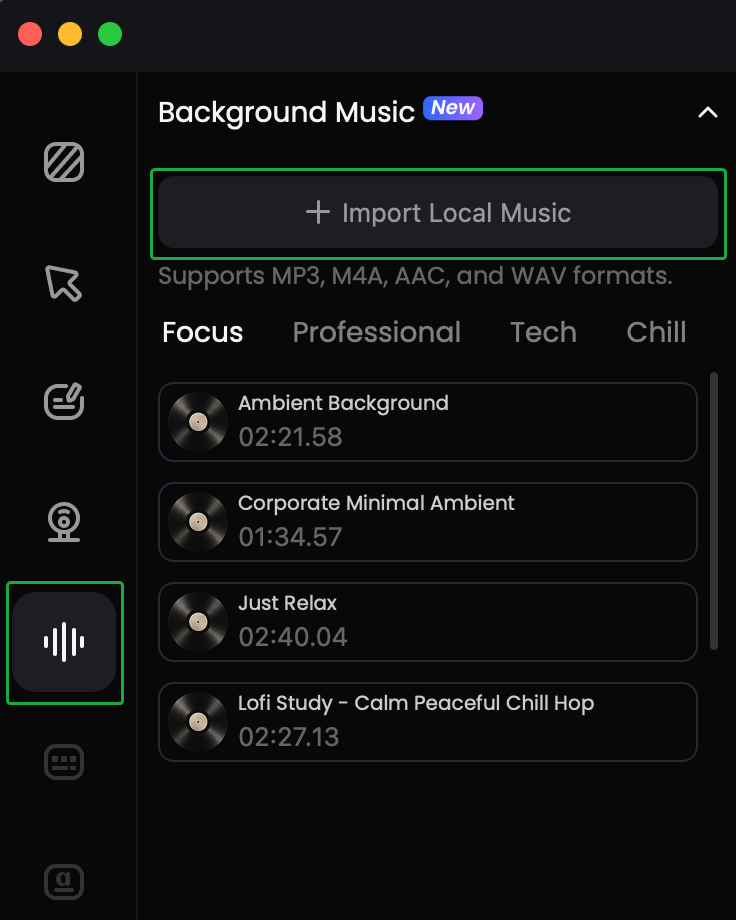
Task: Select the cursor settings sidebar icon
Action: tap(63, 283)
